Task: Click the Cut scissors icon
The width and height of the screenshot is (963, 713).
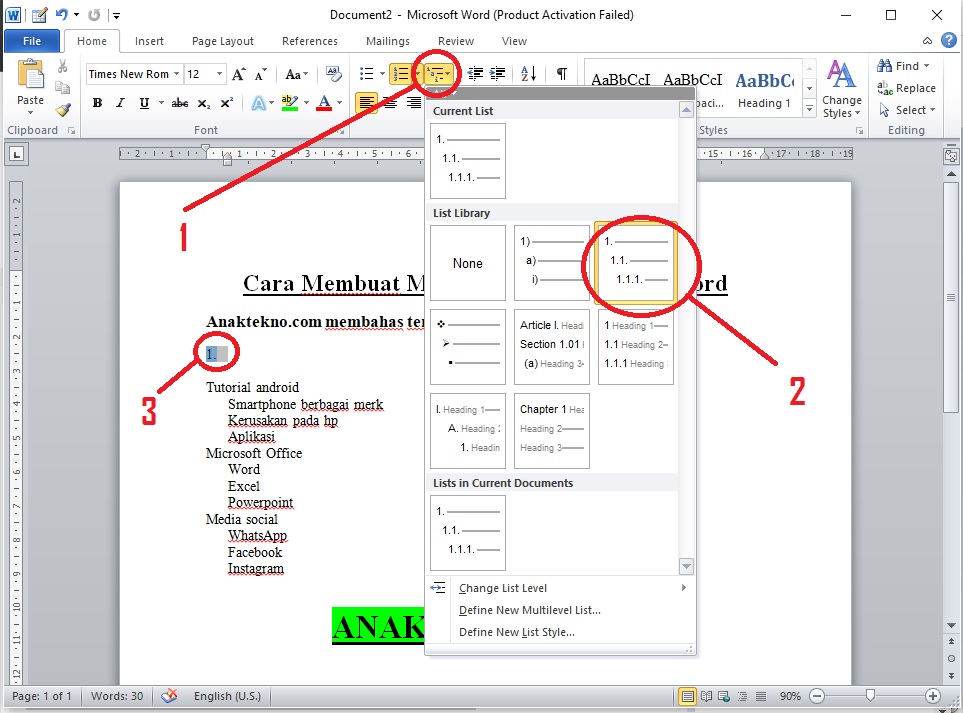Action: point(62,66)
